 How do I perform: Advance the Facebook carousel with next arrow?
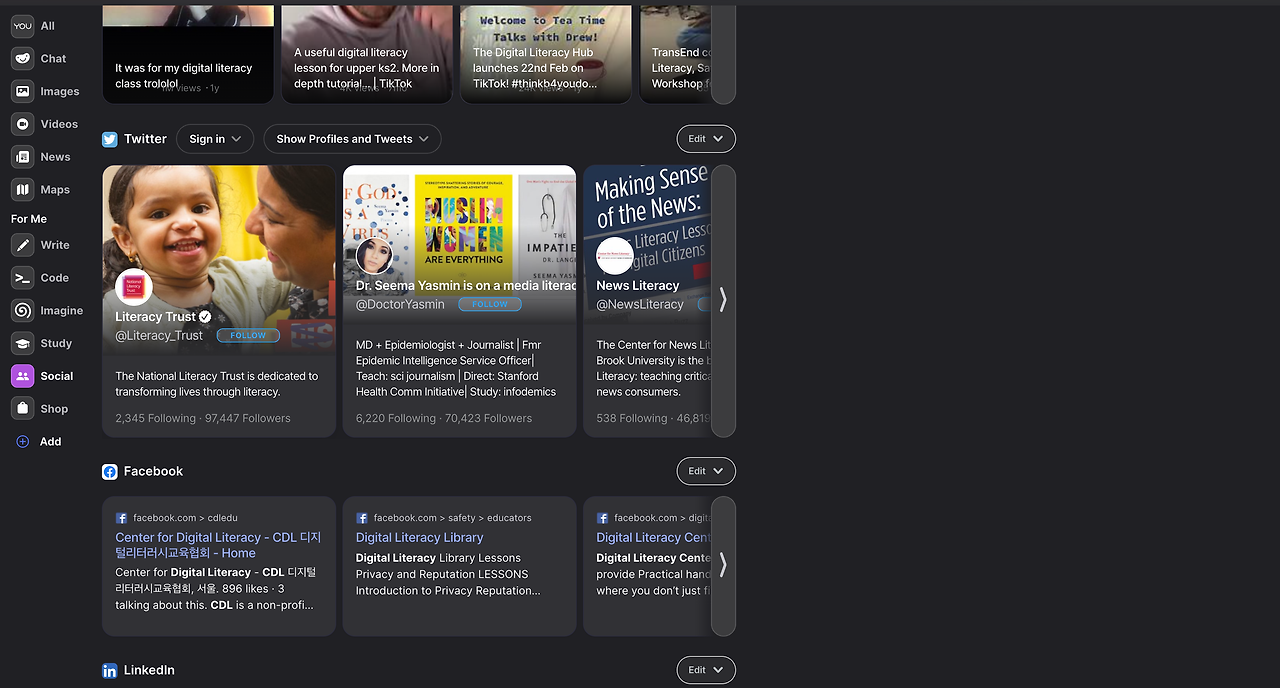723,566
